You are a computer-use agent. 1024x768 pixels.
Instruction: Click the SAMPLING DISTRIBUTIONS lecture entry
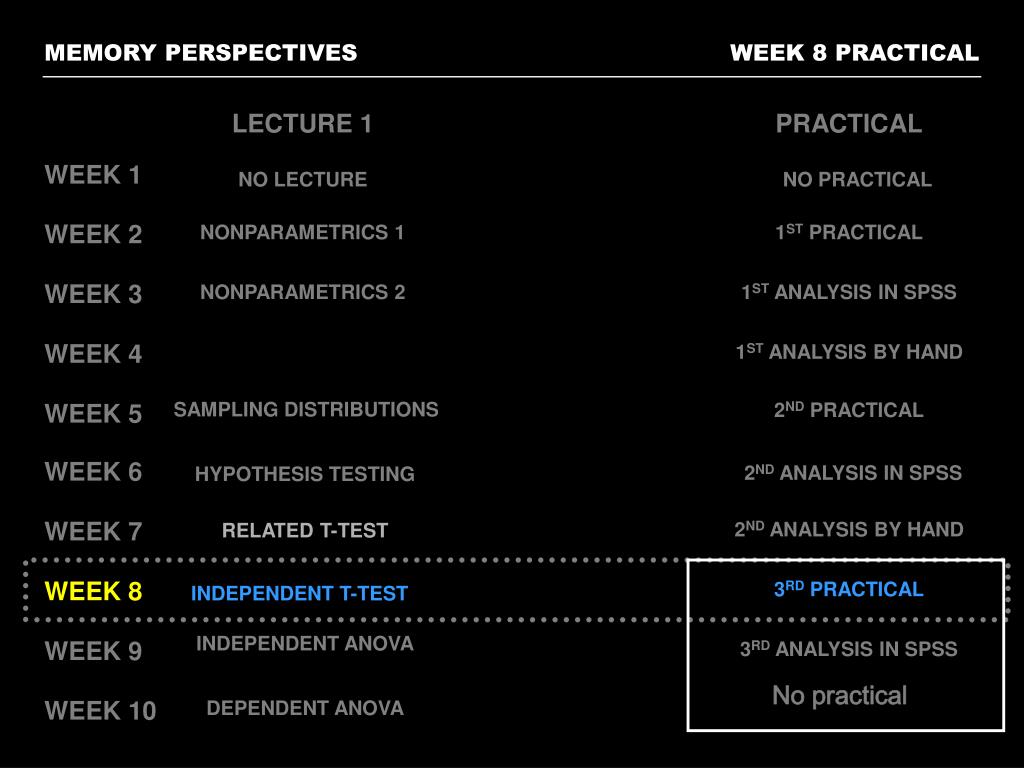306,409
